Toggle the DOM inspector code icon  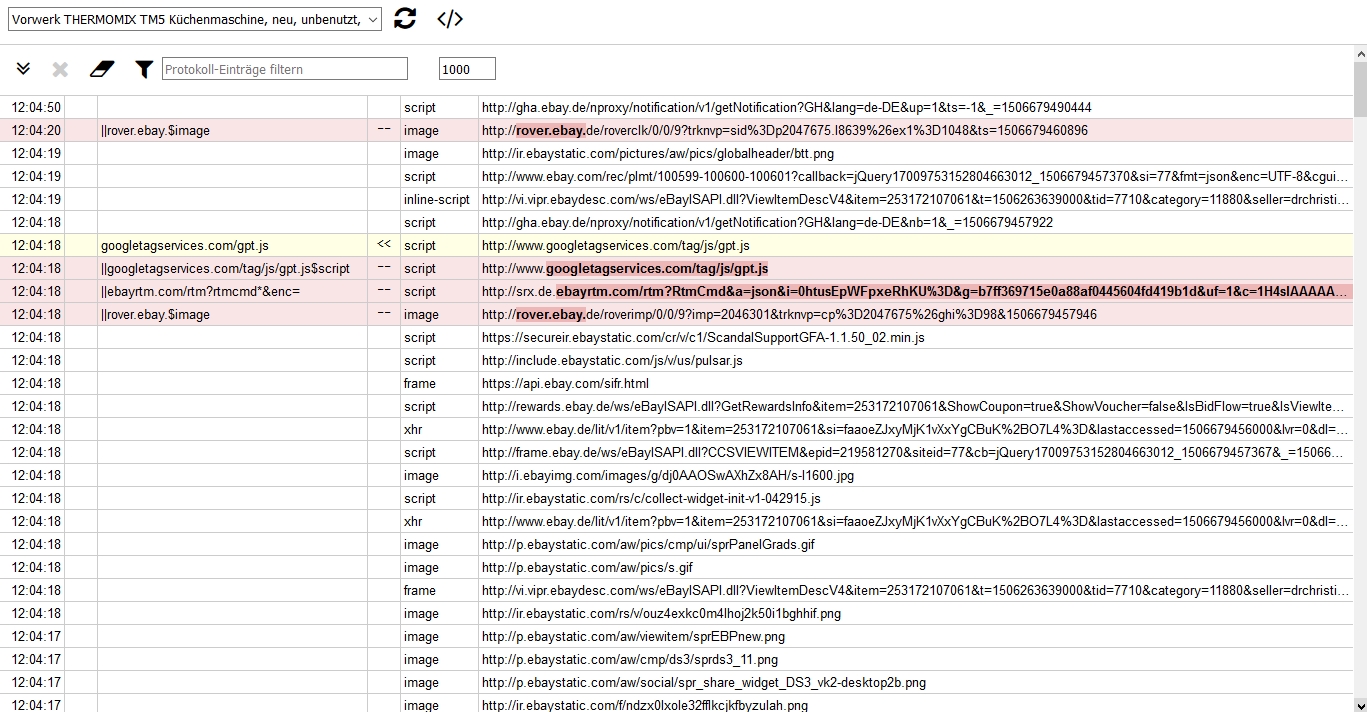click(450, 18)
